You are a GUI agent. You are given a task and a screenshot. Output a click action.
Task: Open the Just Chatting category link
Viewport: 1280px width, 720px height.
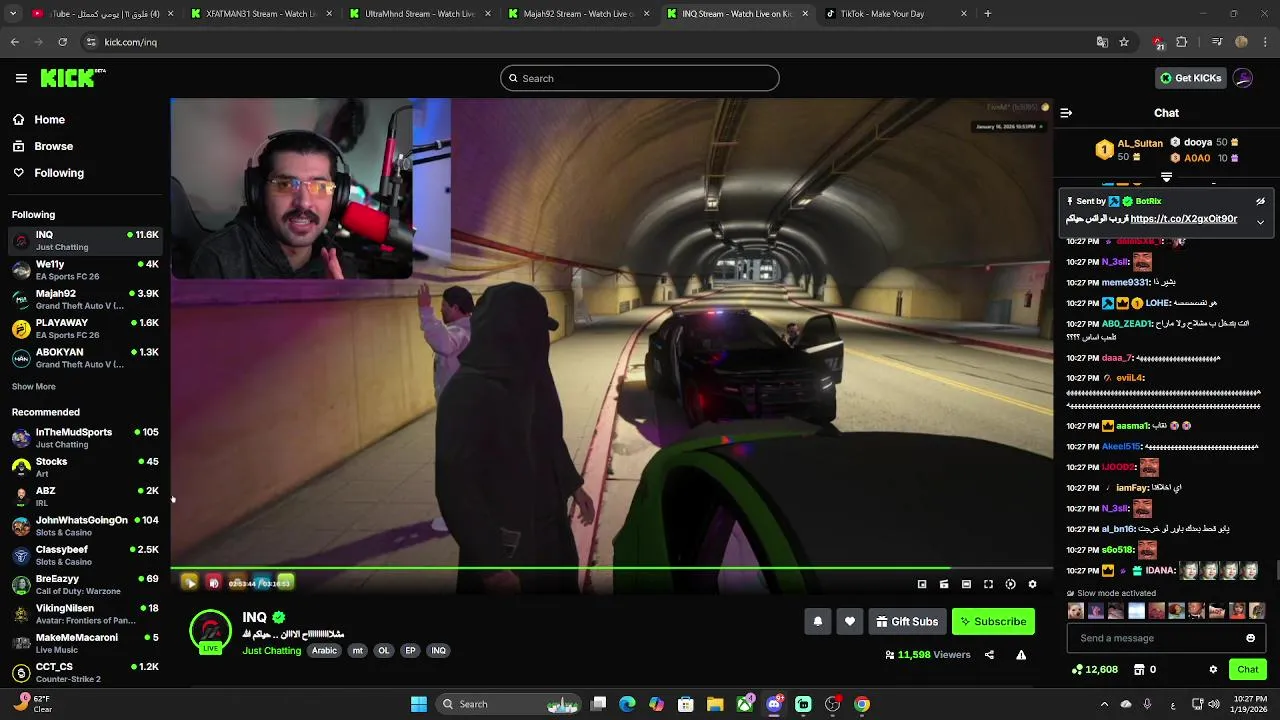pyautogui.click(x=271, y=650)
